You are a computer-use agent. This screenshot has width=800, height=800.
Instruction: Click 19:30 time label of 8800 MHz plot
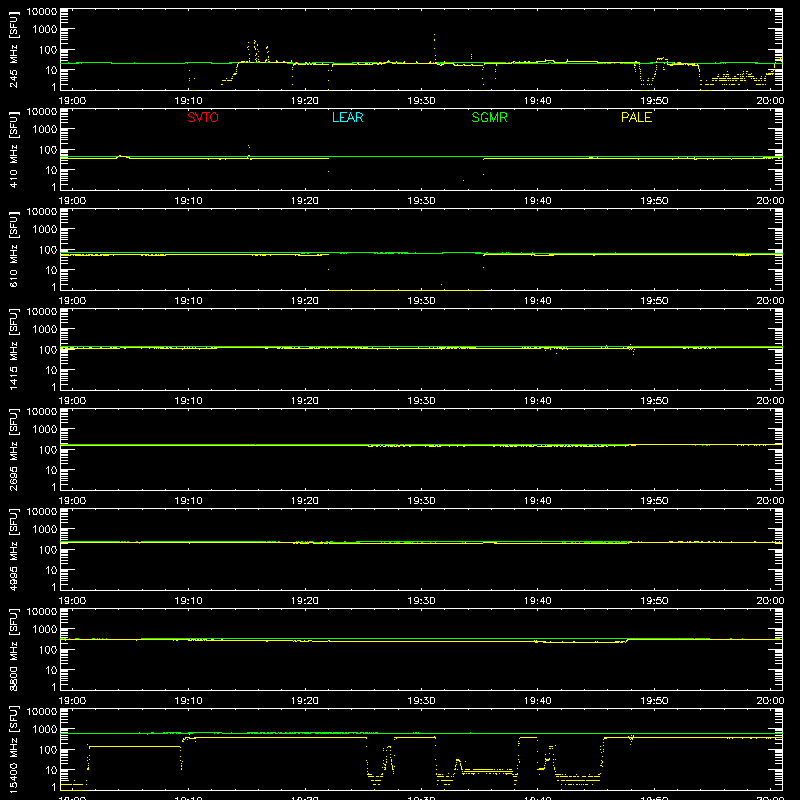tap(421, 701)
